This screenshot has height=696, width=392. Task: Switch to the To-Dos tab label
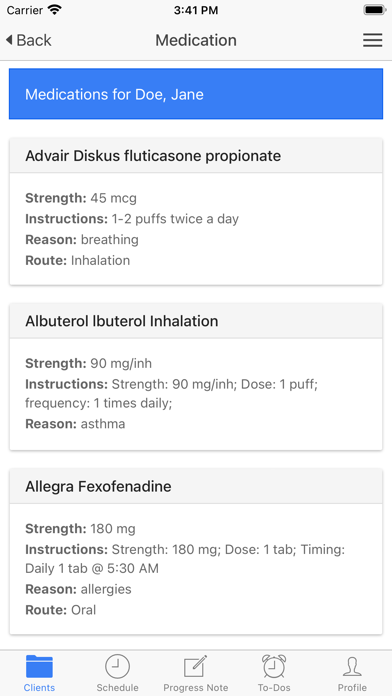[274, 688]
